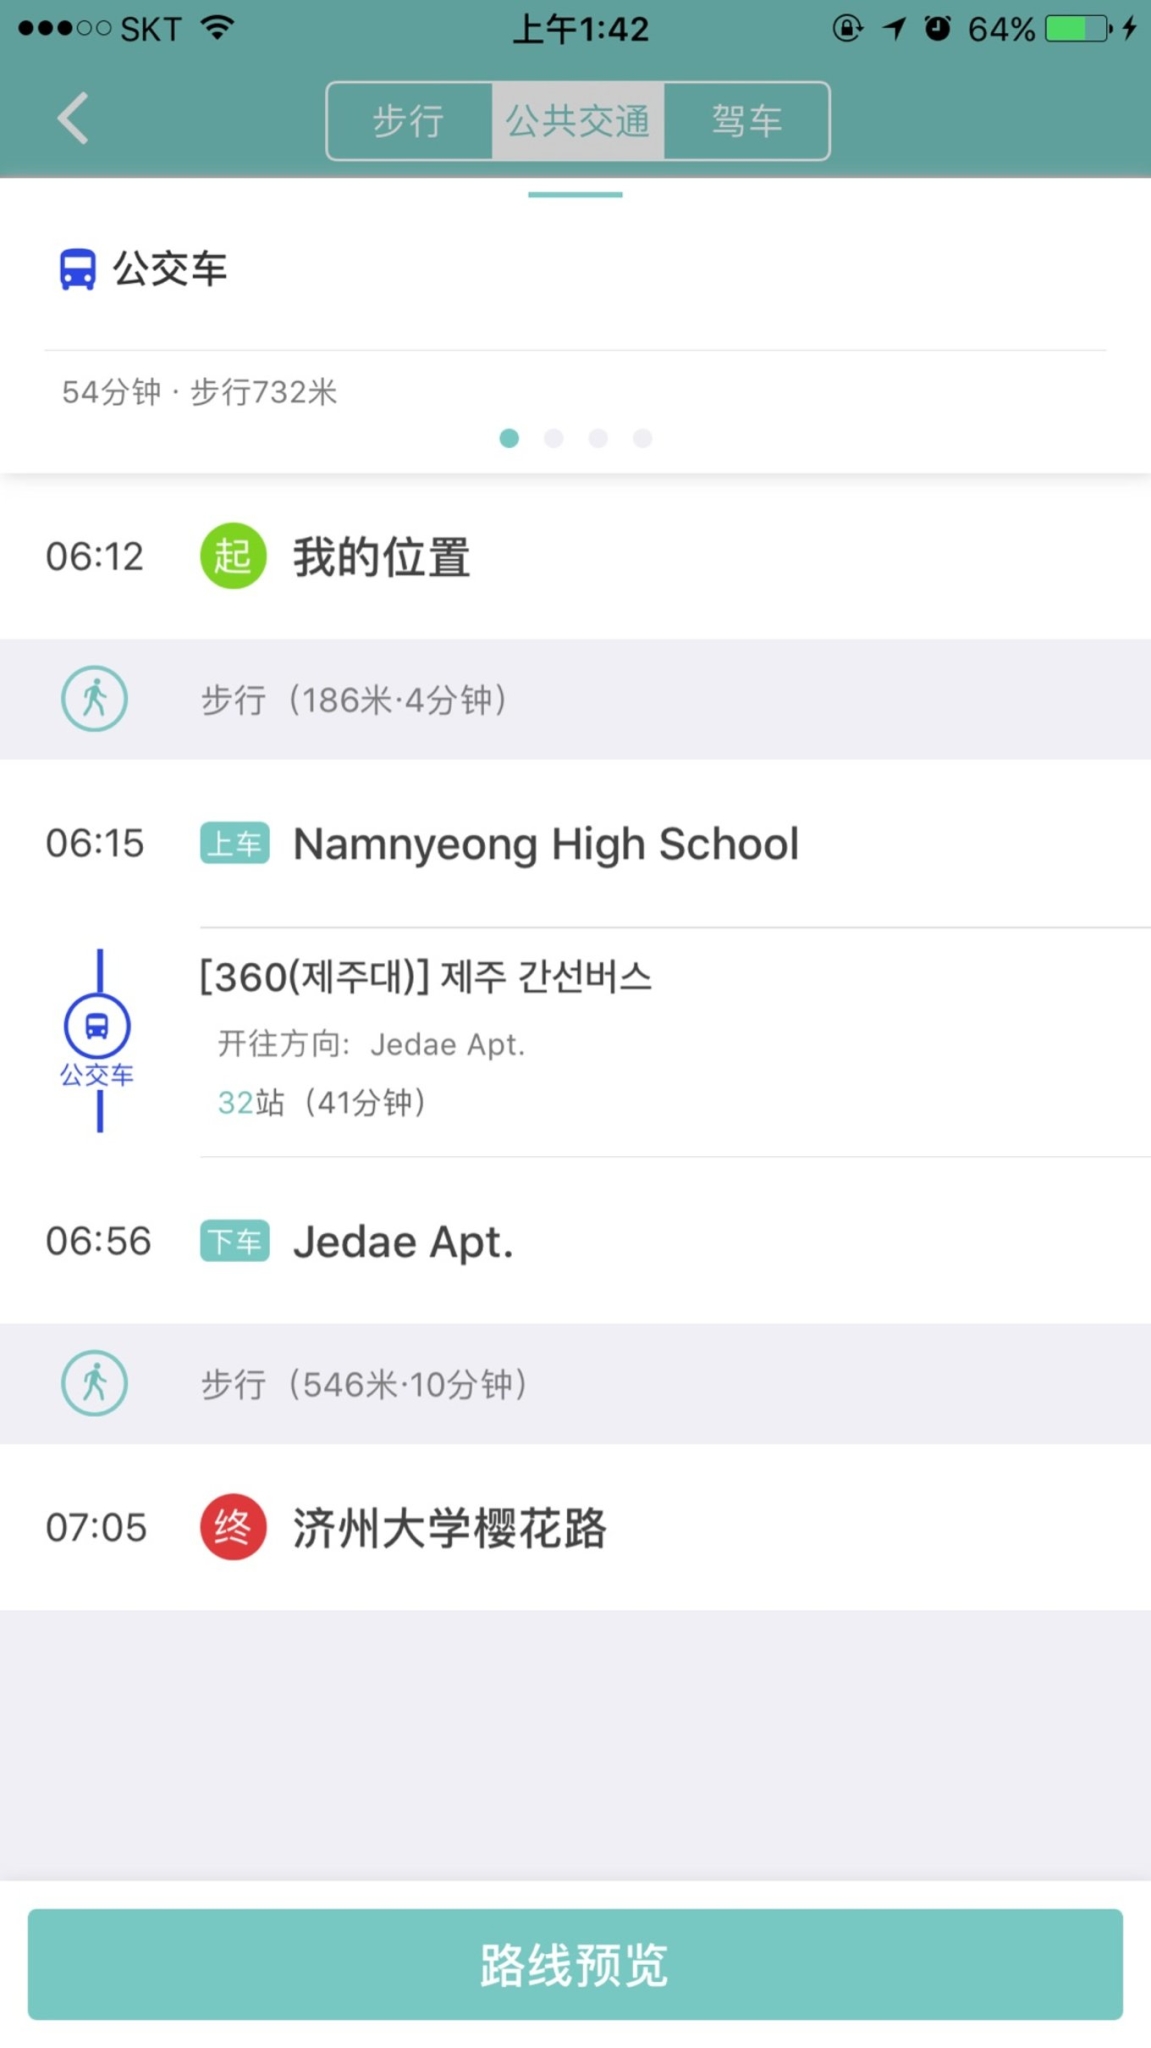The height and width of the screenshot is (2048, 1151).
Task: Tap the blue bus icon beside 公交车
Action: 77,269
